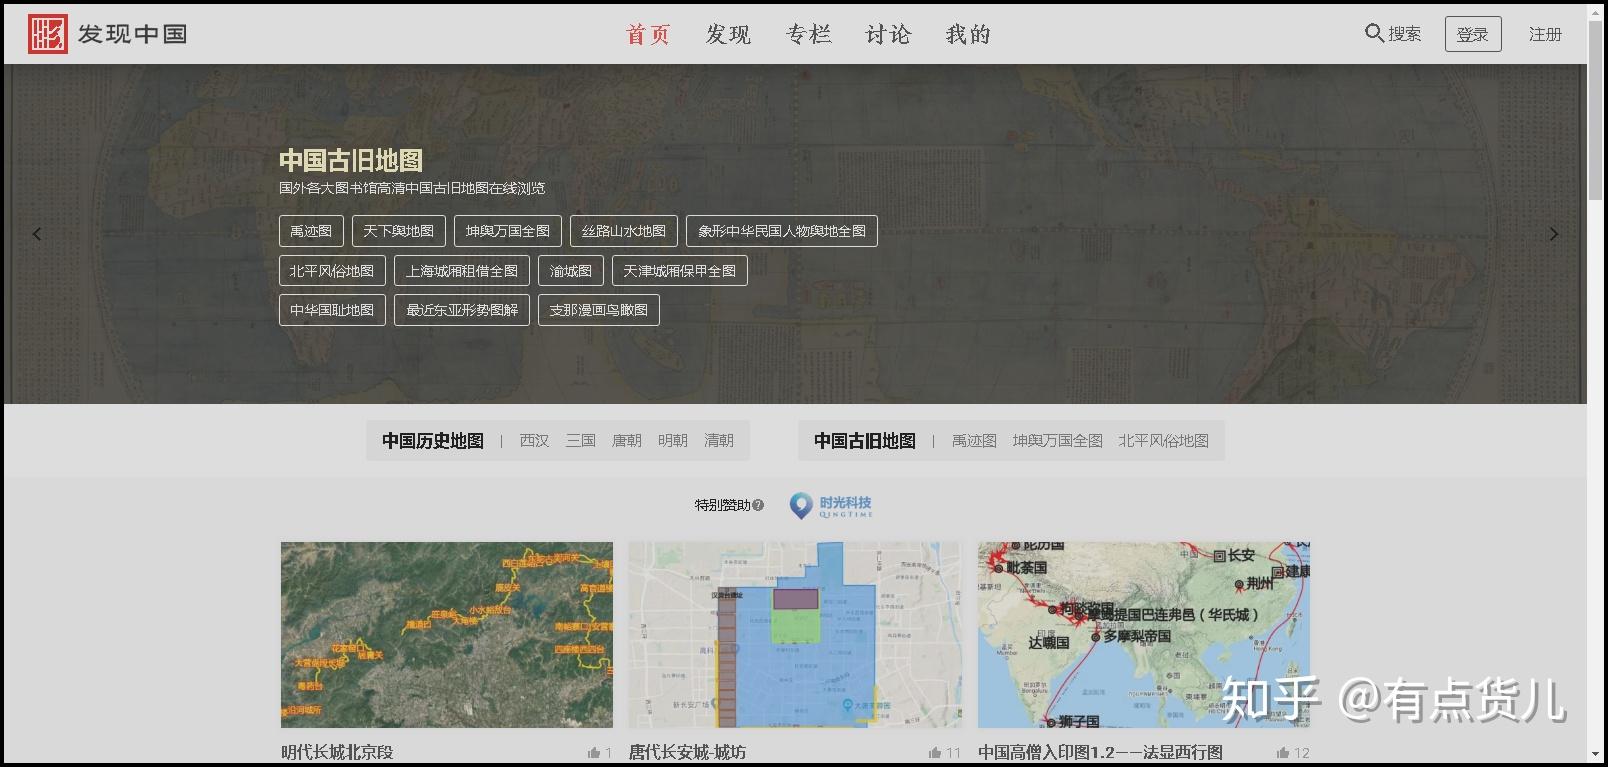The height and width of the screenshot is (767, 1608).
Task: Like the 明代长城北京段 map thumbs-up
Action: coord(594,753)
